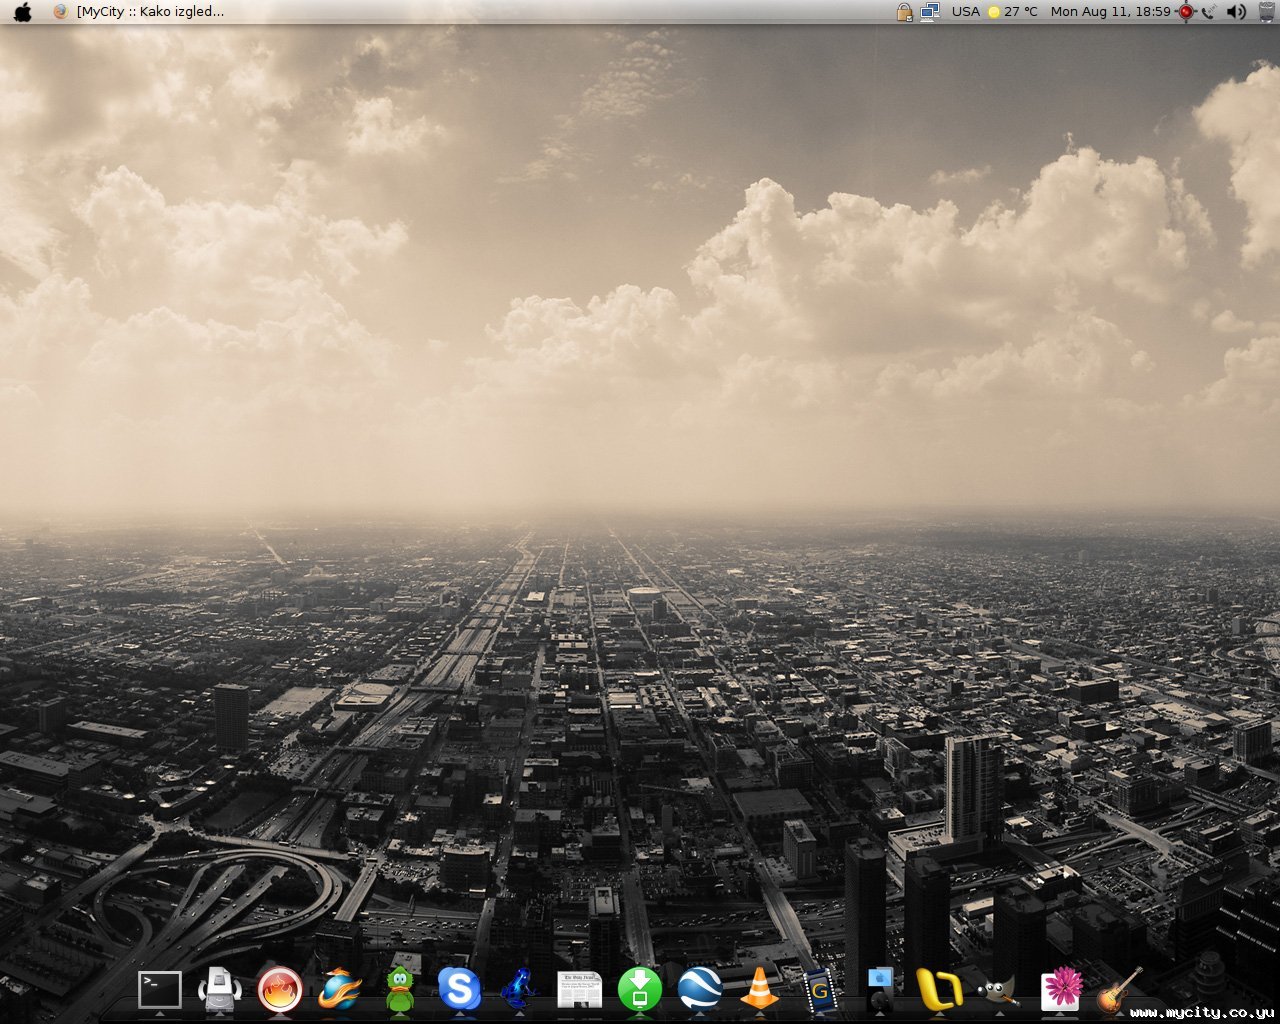Click the network connections tray icon
The width and height of the screenshot is (1280, 1024).
[x=930, y=12]
